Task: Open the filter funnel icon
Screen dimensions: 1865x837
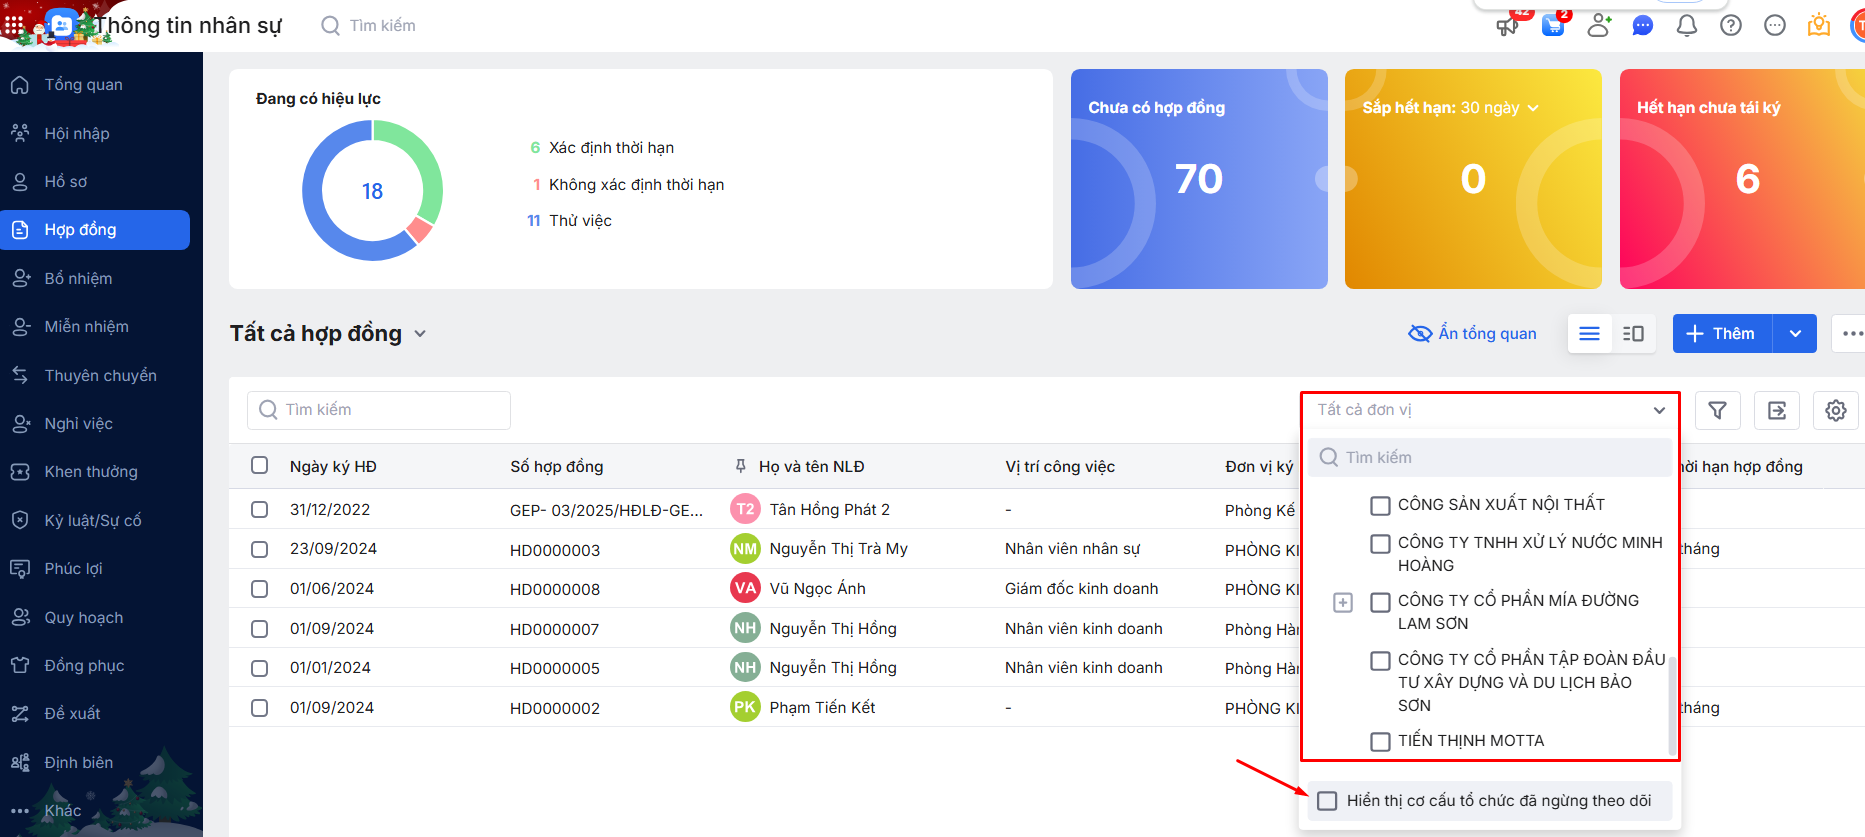Action: [1718, 410]
